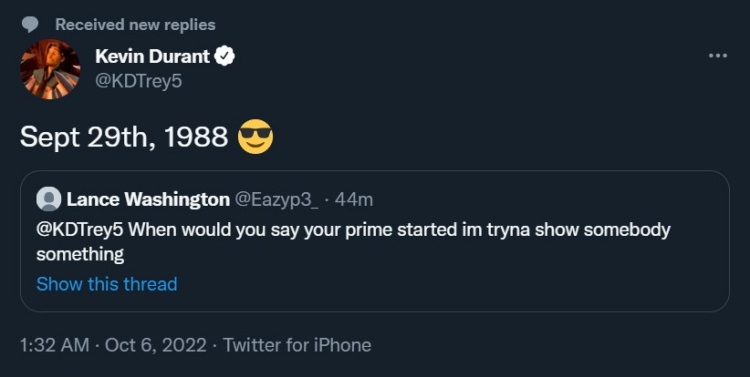This screenshot has height=377, width=750.
Task: Click the sunglasses smiley emoji
Action: tap(255, 136)
